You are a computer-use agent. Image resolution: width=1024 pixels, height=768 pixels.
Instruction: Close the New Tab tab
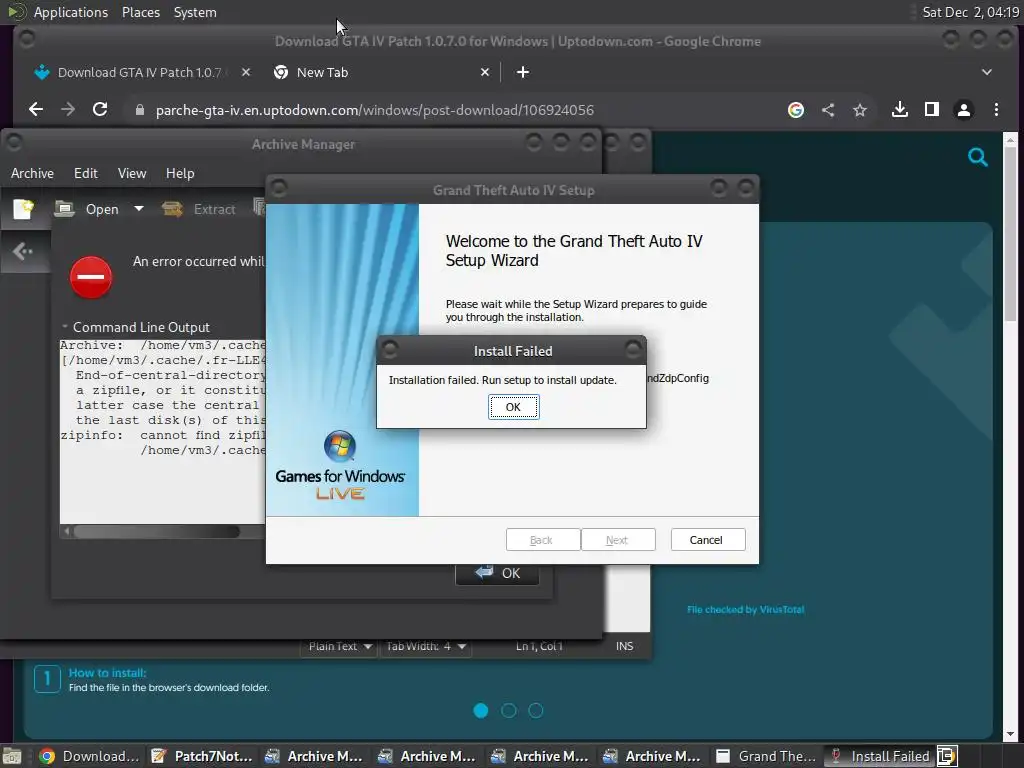[485, 72]
